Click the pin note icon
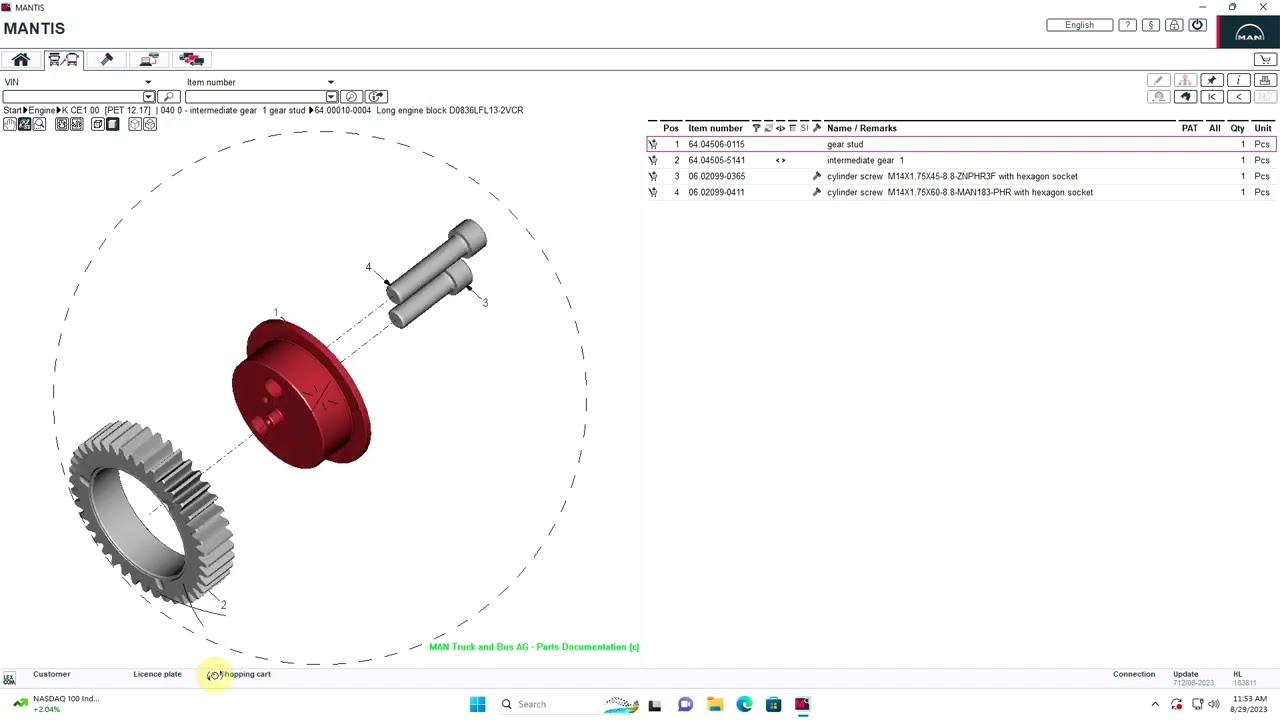 click(1211, 81)
